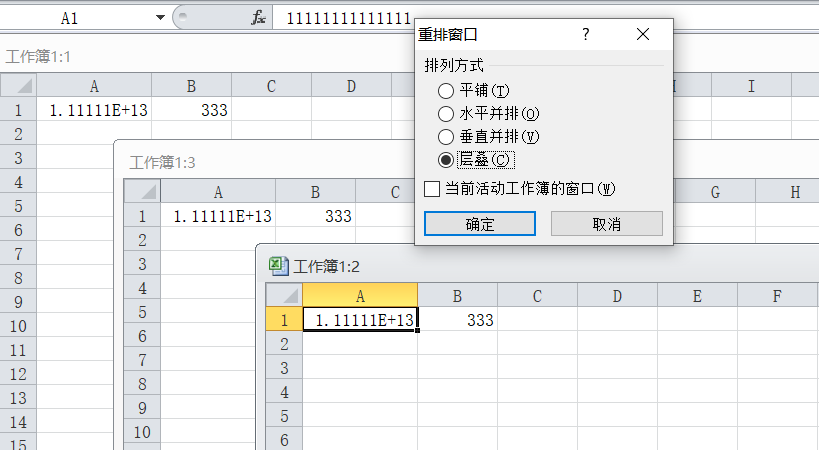Click the help question mark in 重排窗口 dialog
Image resolution: width=819 pixels, height=450 pixels.
coord(586,35)
